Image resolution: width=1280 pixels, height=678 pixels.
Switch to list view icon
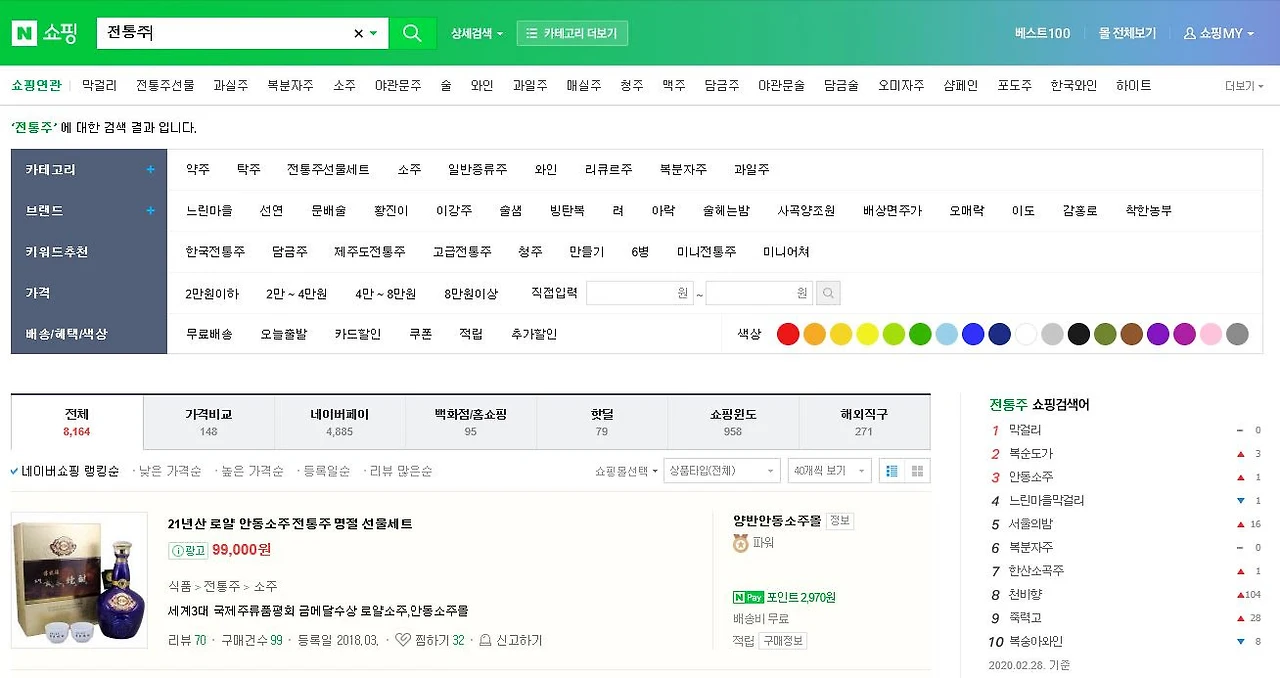pyautogui.click(x=892, y=471)
